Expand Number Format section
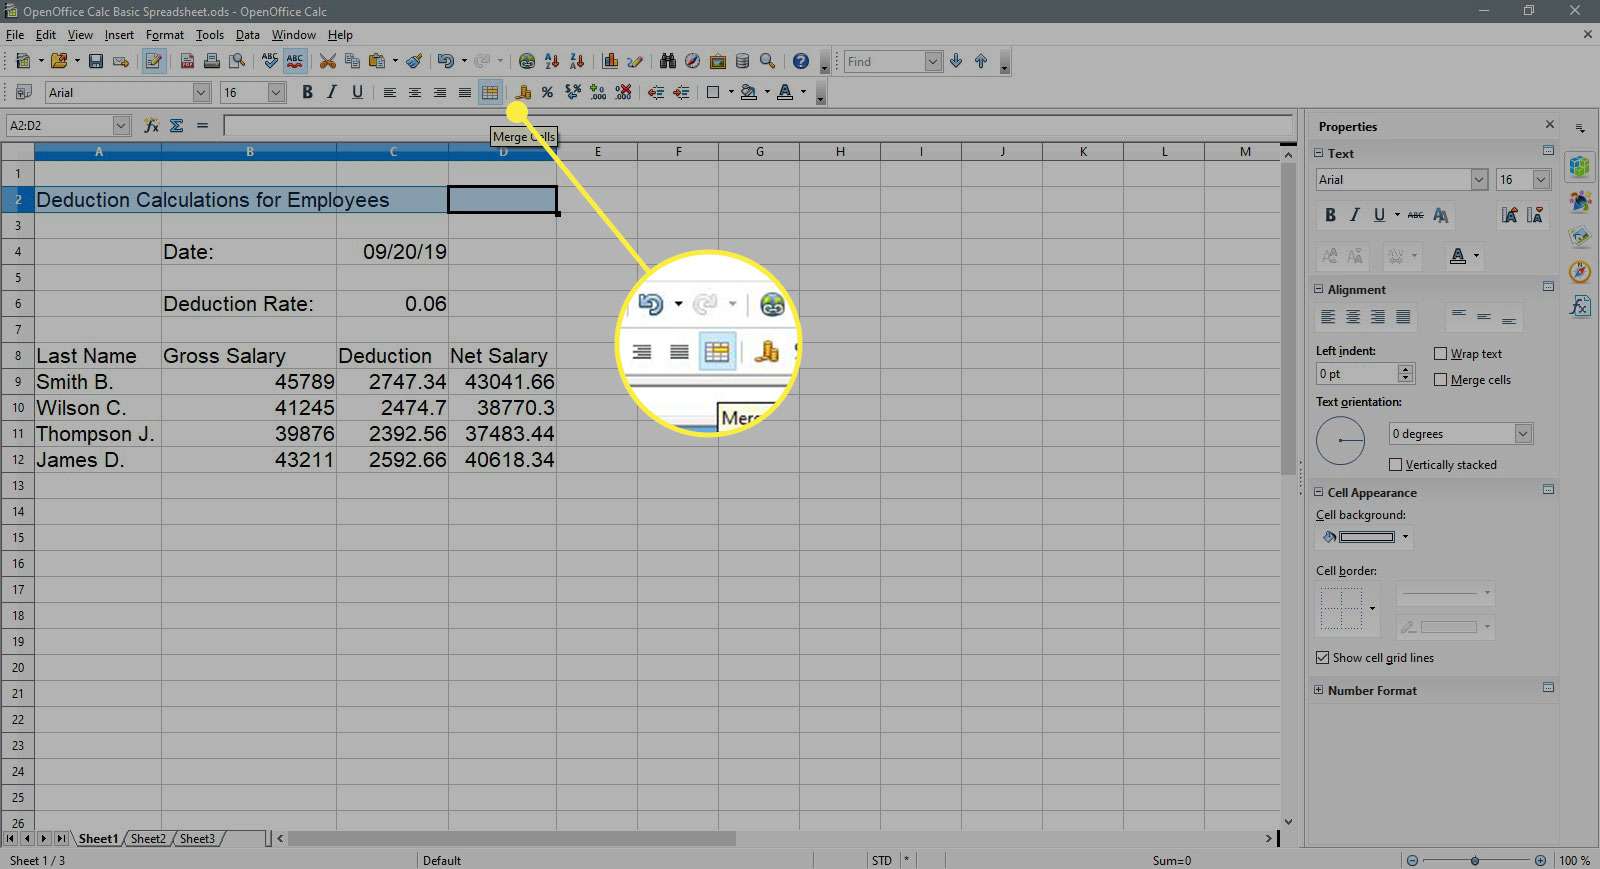The height and width of the screenshot is (869, 1600). coord(1318,690)
